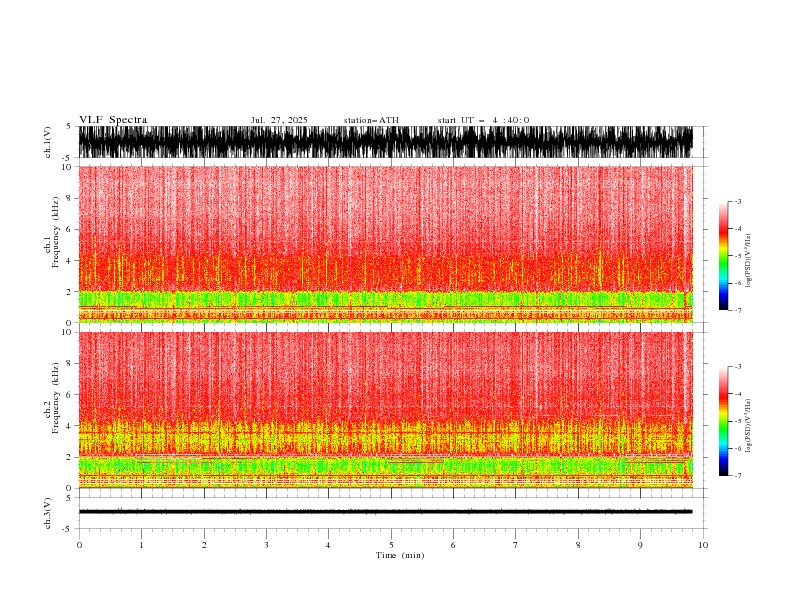The height and width of the screenshot is (612, 792).
Task: Click the "-3" label on ch.1 color bar
Action: 738,201
